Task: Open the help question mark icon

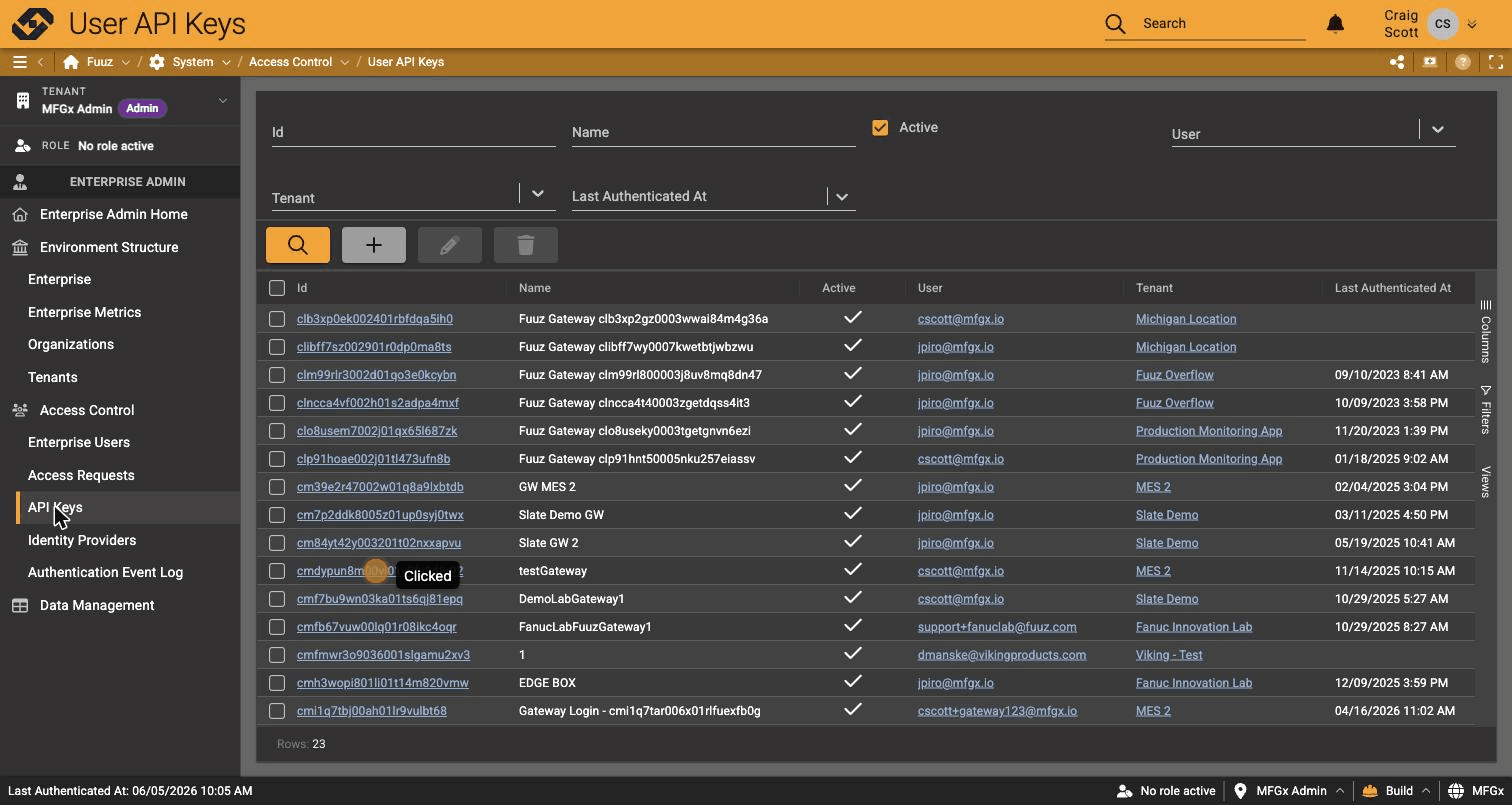Action: (1463, 62)
